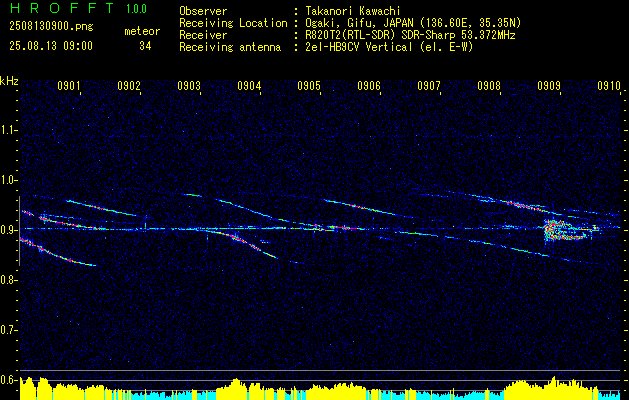Click the meteor label
This screenshot has height=400, width=629.
142,31
